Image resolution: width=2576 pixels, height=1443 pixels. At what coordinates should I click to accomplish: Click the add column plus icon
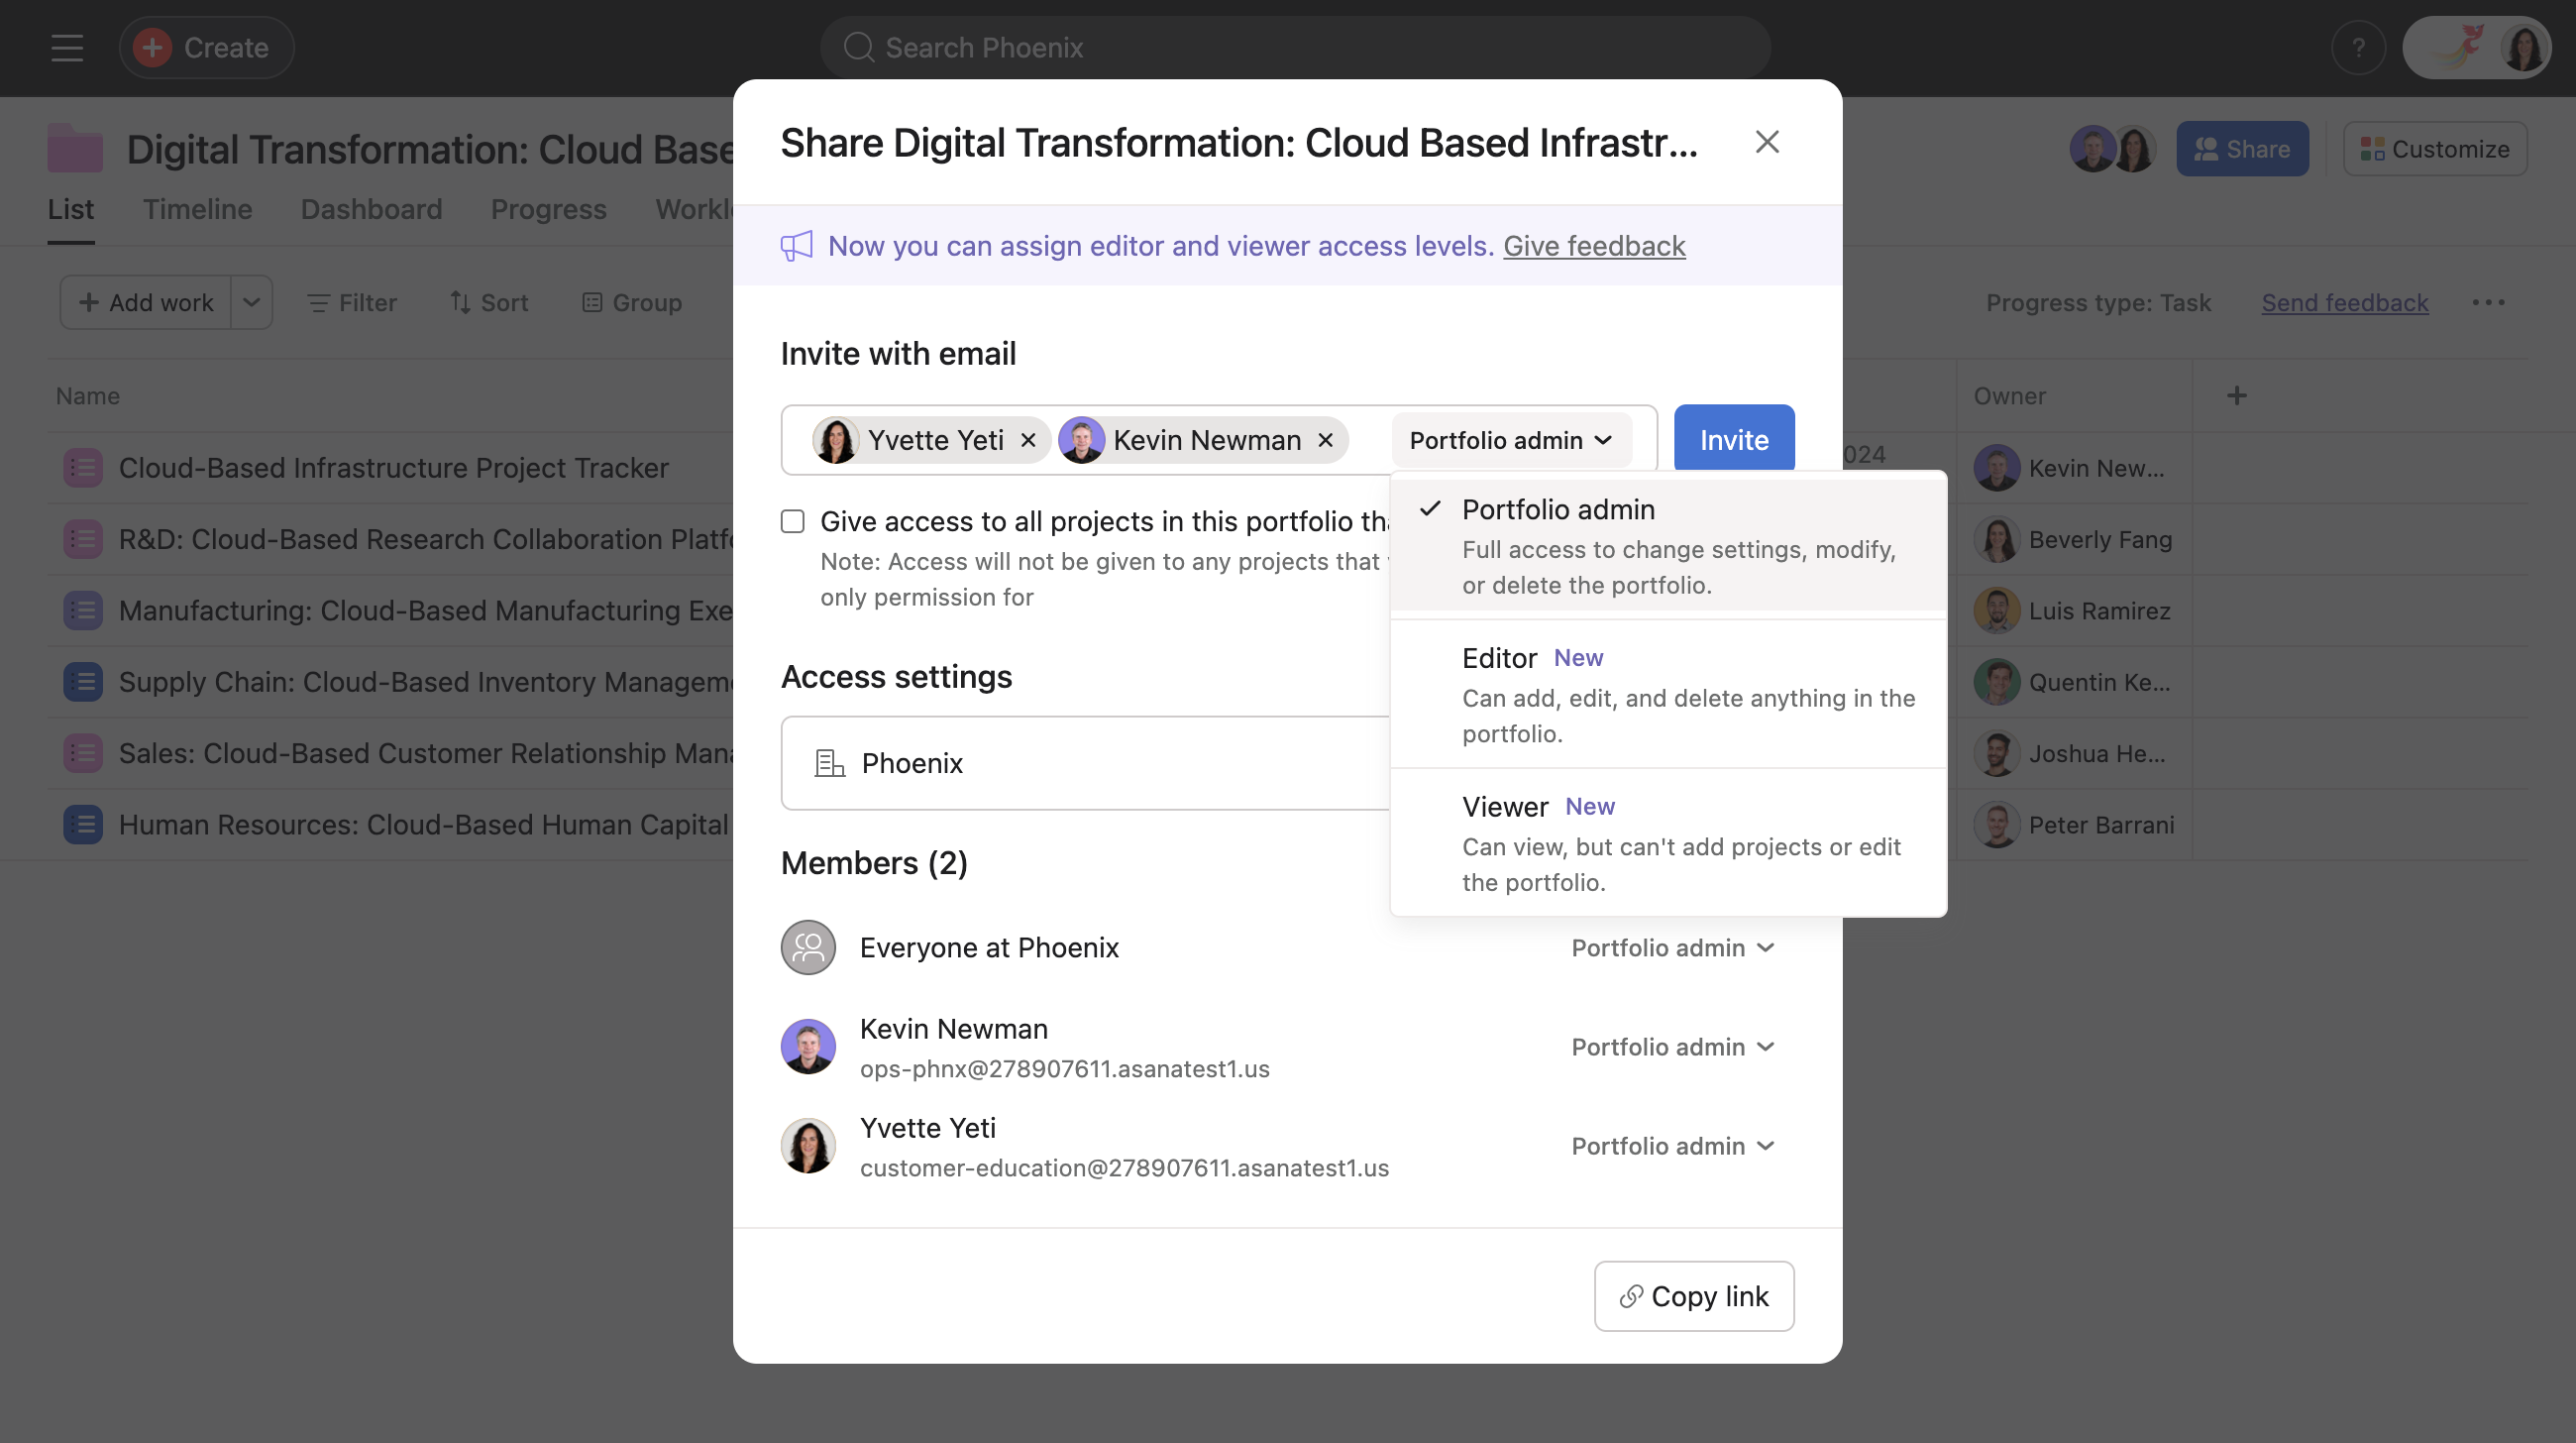pyautogui.click(x=2237, y=395)
